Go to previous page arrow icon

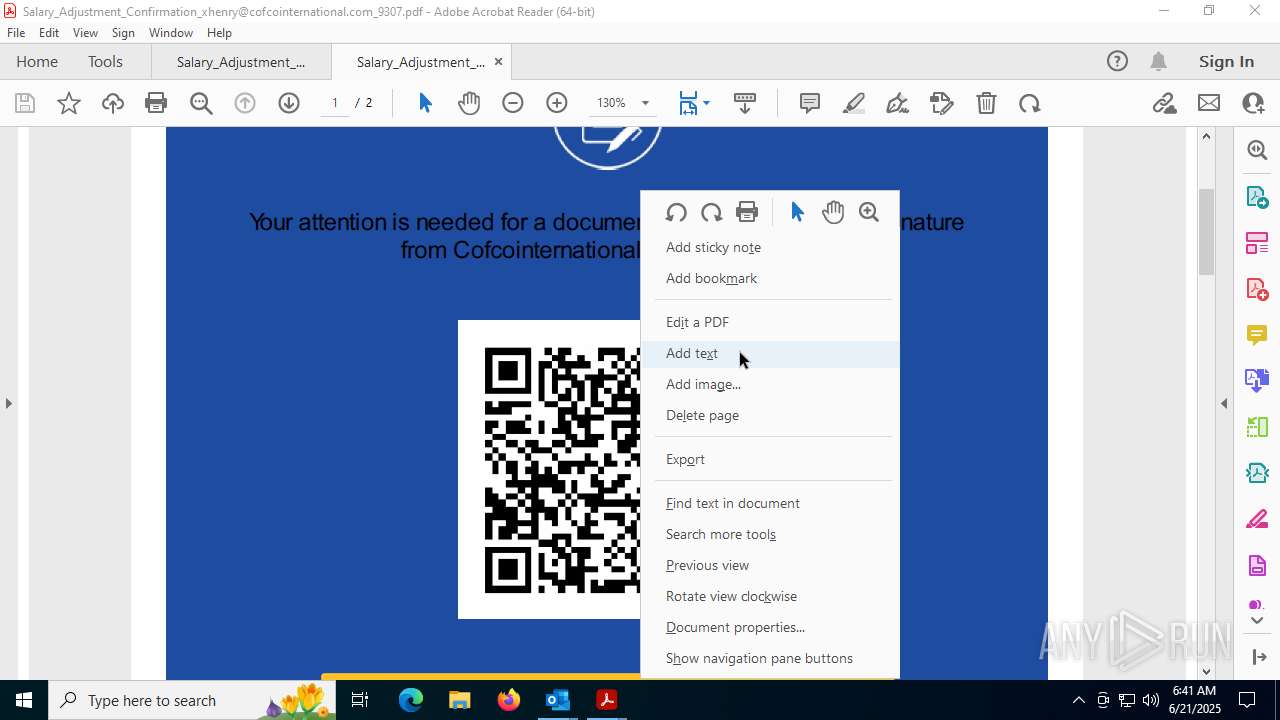245,103
